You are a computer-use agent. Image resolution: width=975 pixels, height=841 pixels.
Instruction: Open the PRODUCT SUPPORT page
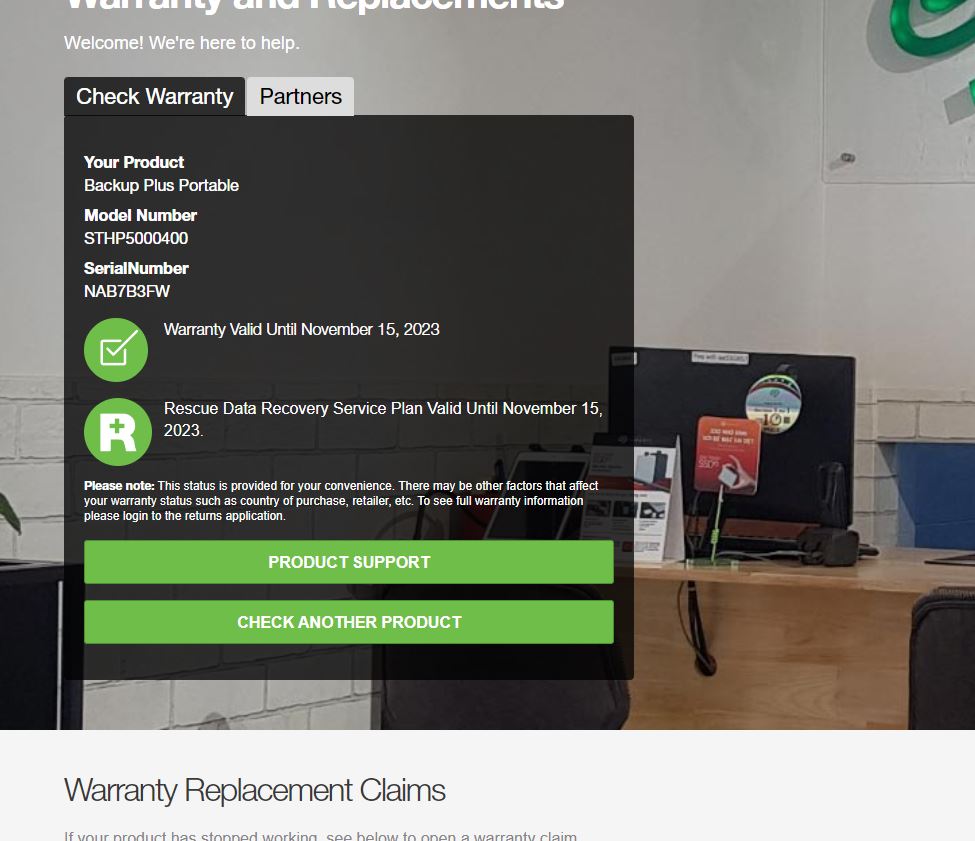coord(349,562)
